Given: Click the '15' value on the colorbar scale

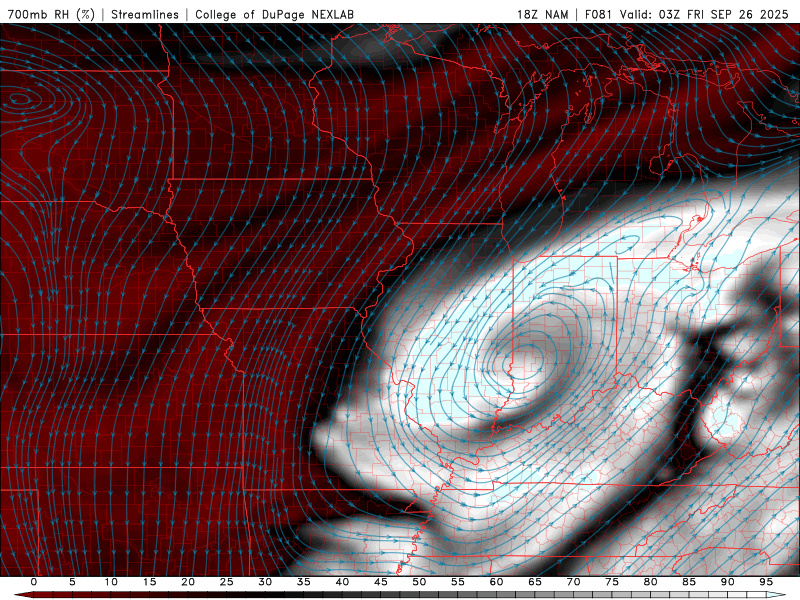Looking at the screenshot, I should 149,582.
